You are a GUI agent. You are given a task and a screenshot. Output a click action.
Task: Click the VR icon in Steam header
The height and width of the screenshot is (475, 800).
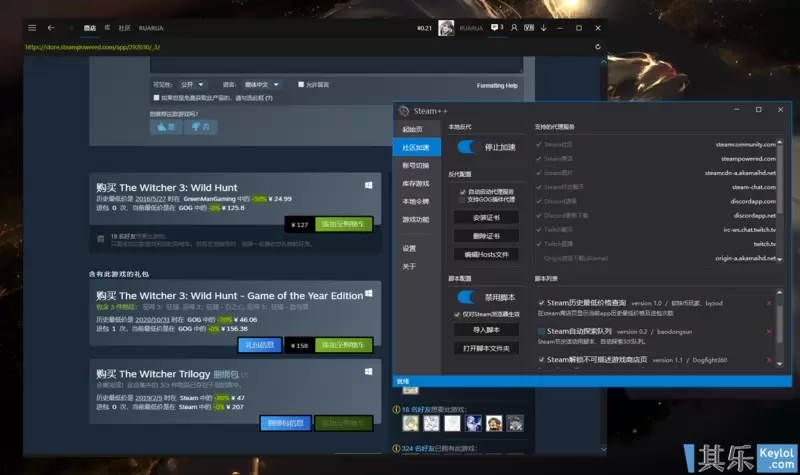[529, 28]
